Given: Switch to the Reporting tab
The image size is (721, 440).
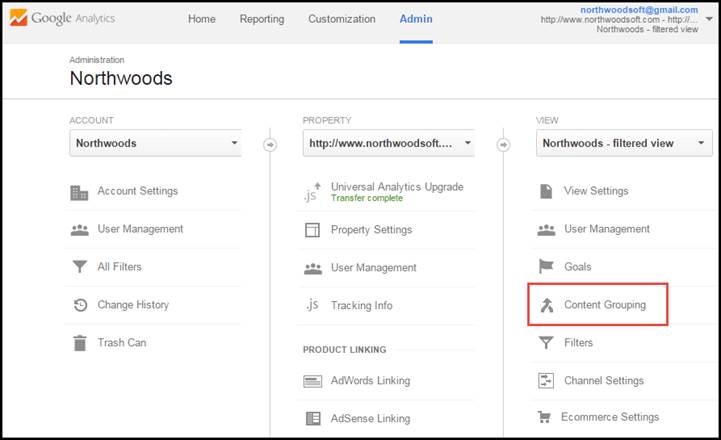Looking at the screenshot, I should point(262,19).
